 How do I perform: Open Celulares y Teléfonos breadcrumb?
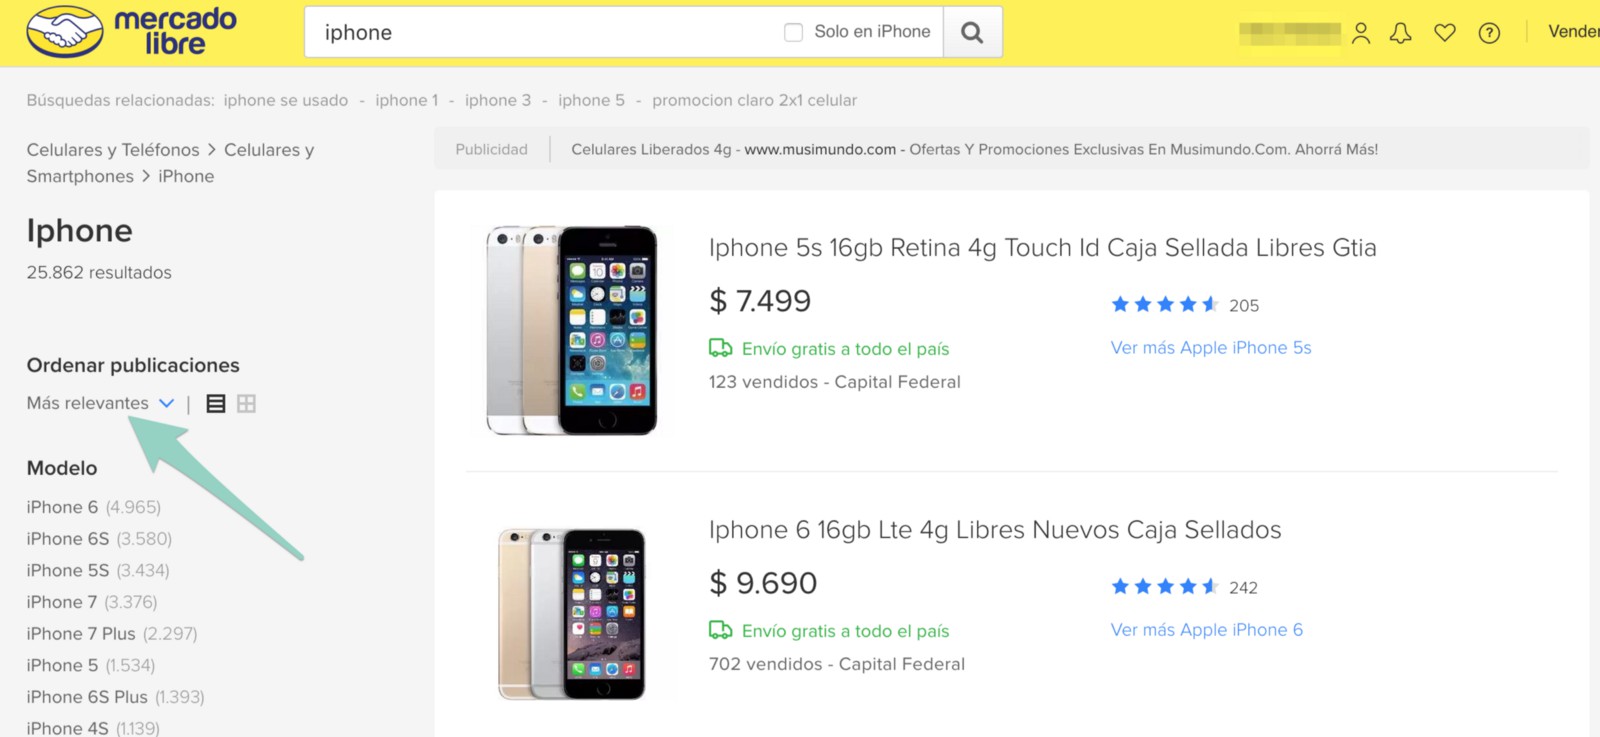tap(113, 150)
